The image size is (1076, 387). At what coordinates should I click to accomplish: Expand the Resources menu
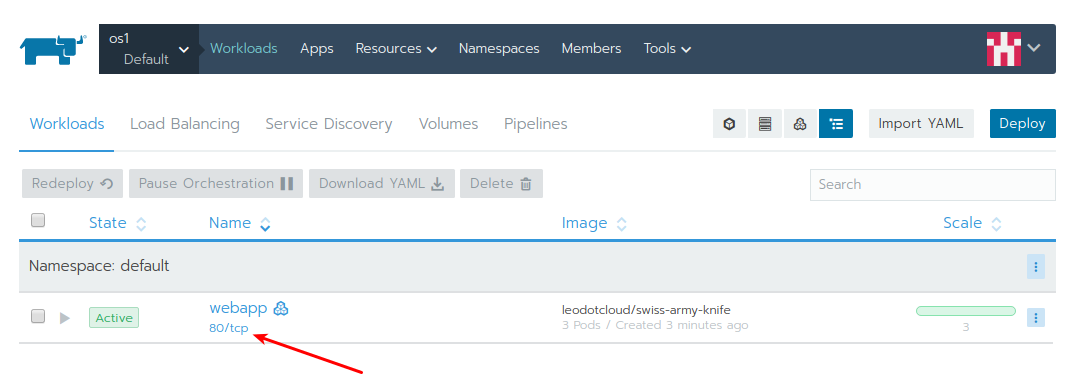point(396,49)
